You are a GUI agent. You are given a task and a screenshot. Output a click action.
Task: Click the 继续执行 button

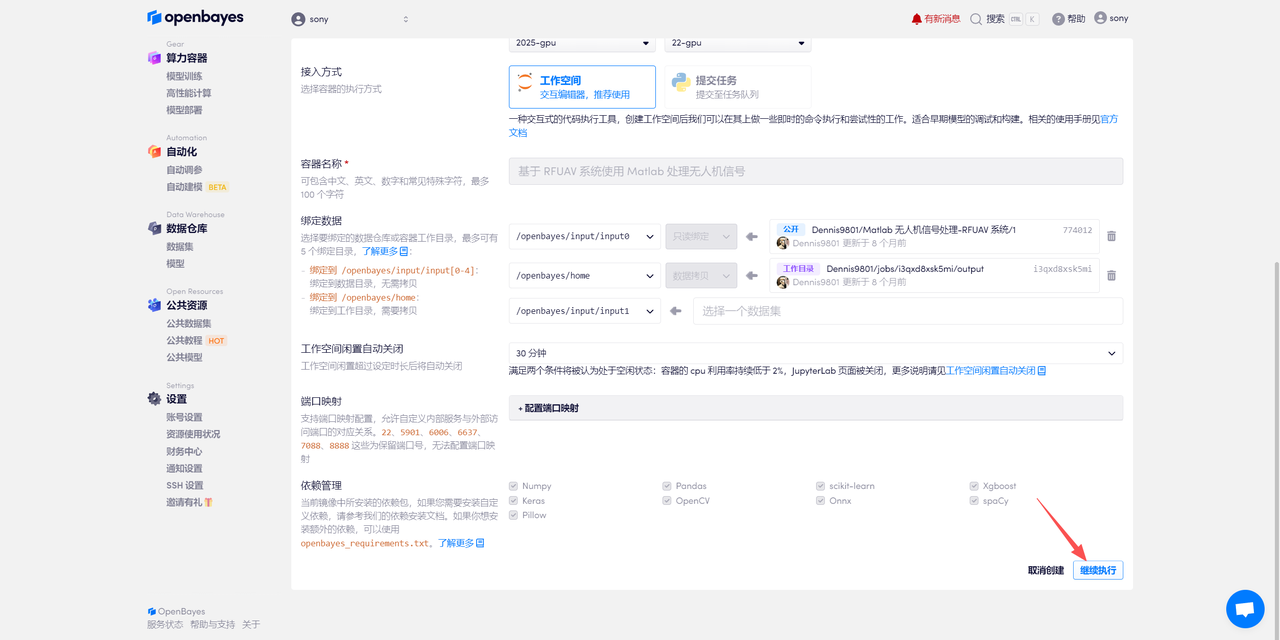click(x=1098, y=570)
